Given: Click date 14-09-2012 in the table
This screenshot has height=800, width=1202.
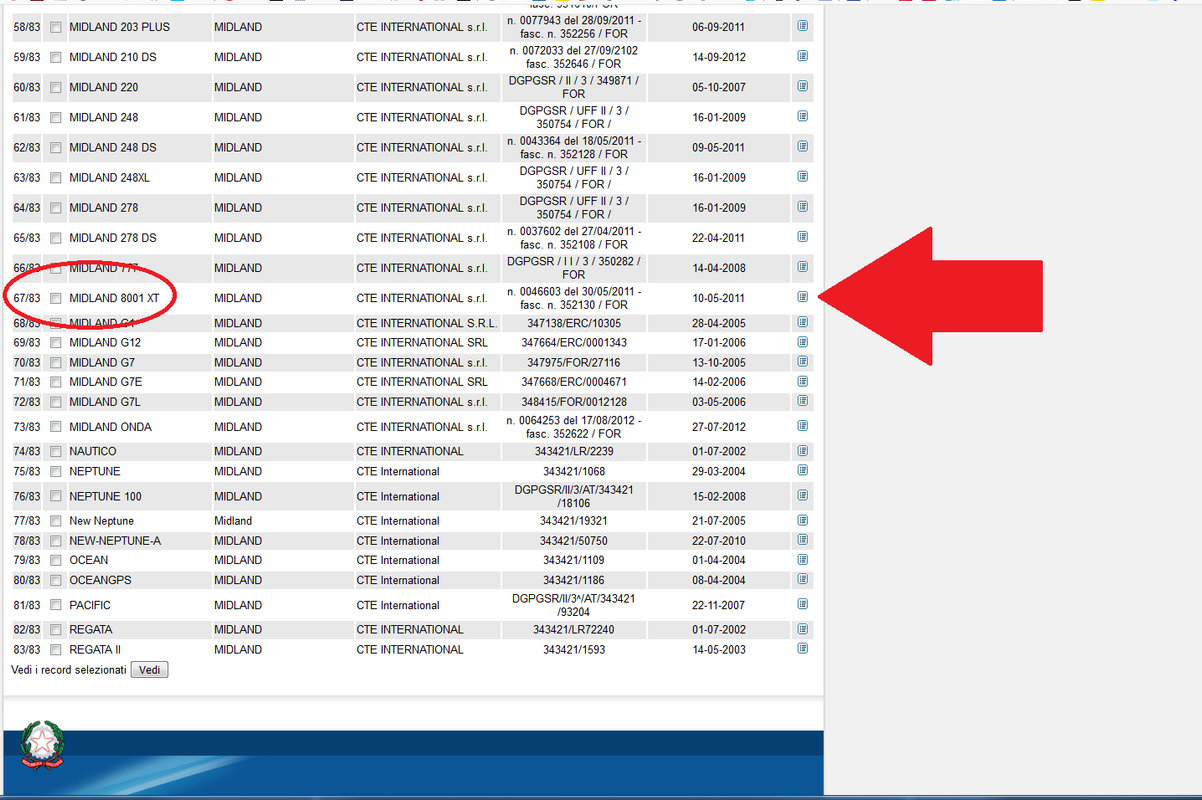Looking at the screenshot, I should pyautogui.click(x=718, y=57).
